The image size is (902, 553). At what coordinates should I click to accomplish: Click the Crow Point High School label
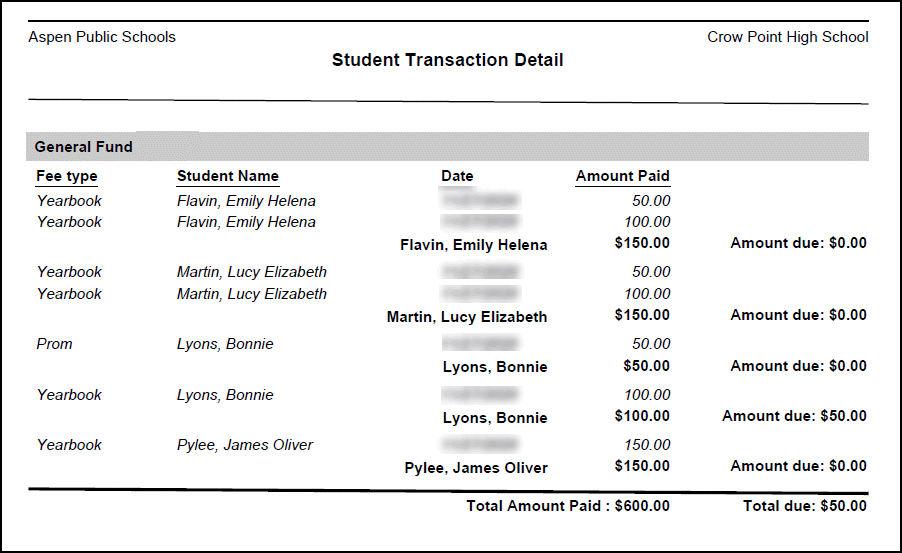[x=787, y=37]
